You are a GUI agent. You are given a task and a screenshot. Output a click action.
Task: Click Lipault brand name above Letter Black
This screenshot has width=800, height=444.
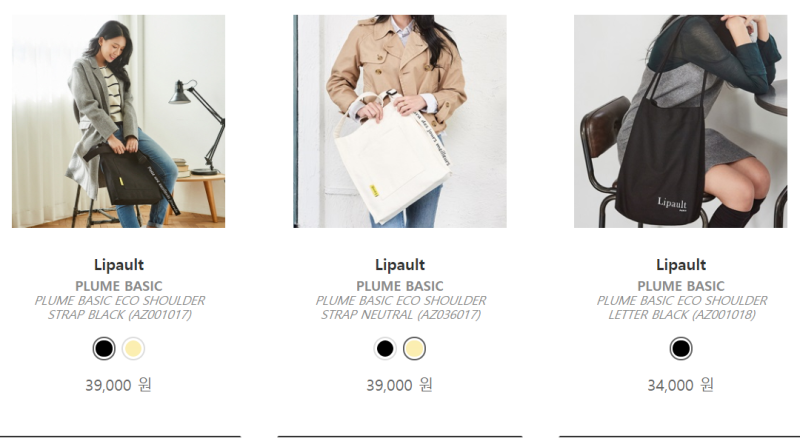coord(681,265)
